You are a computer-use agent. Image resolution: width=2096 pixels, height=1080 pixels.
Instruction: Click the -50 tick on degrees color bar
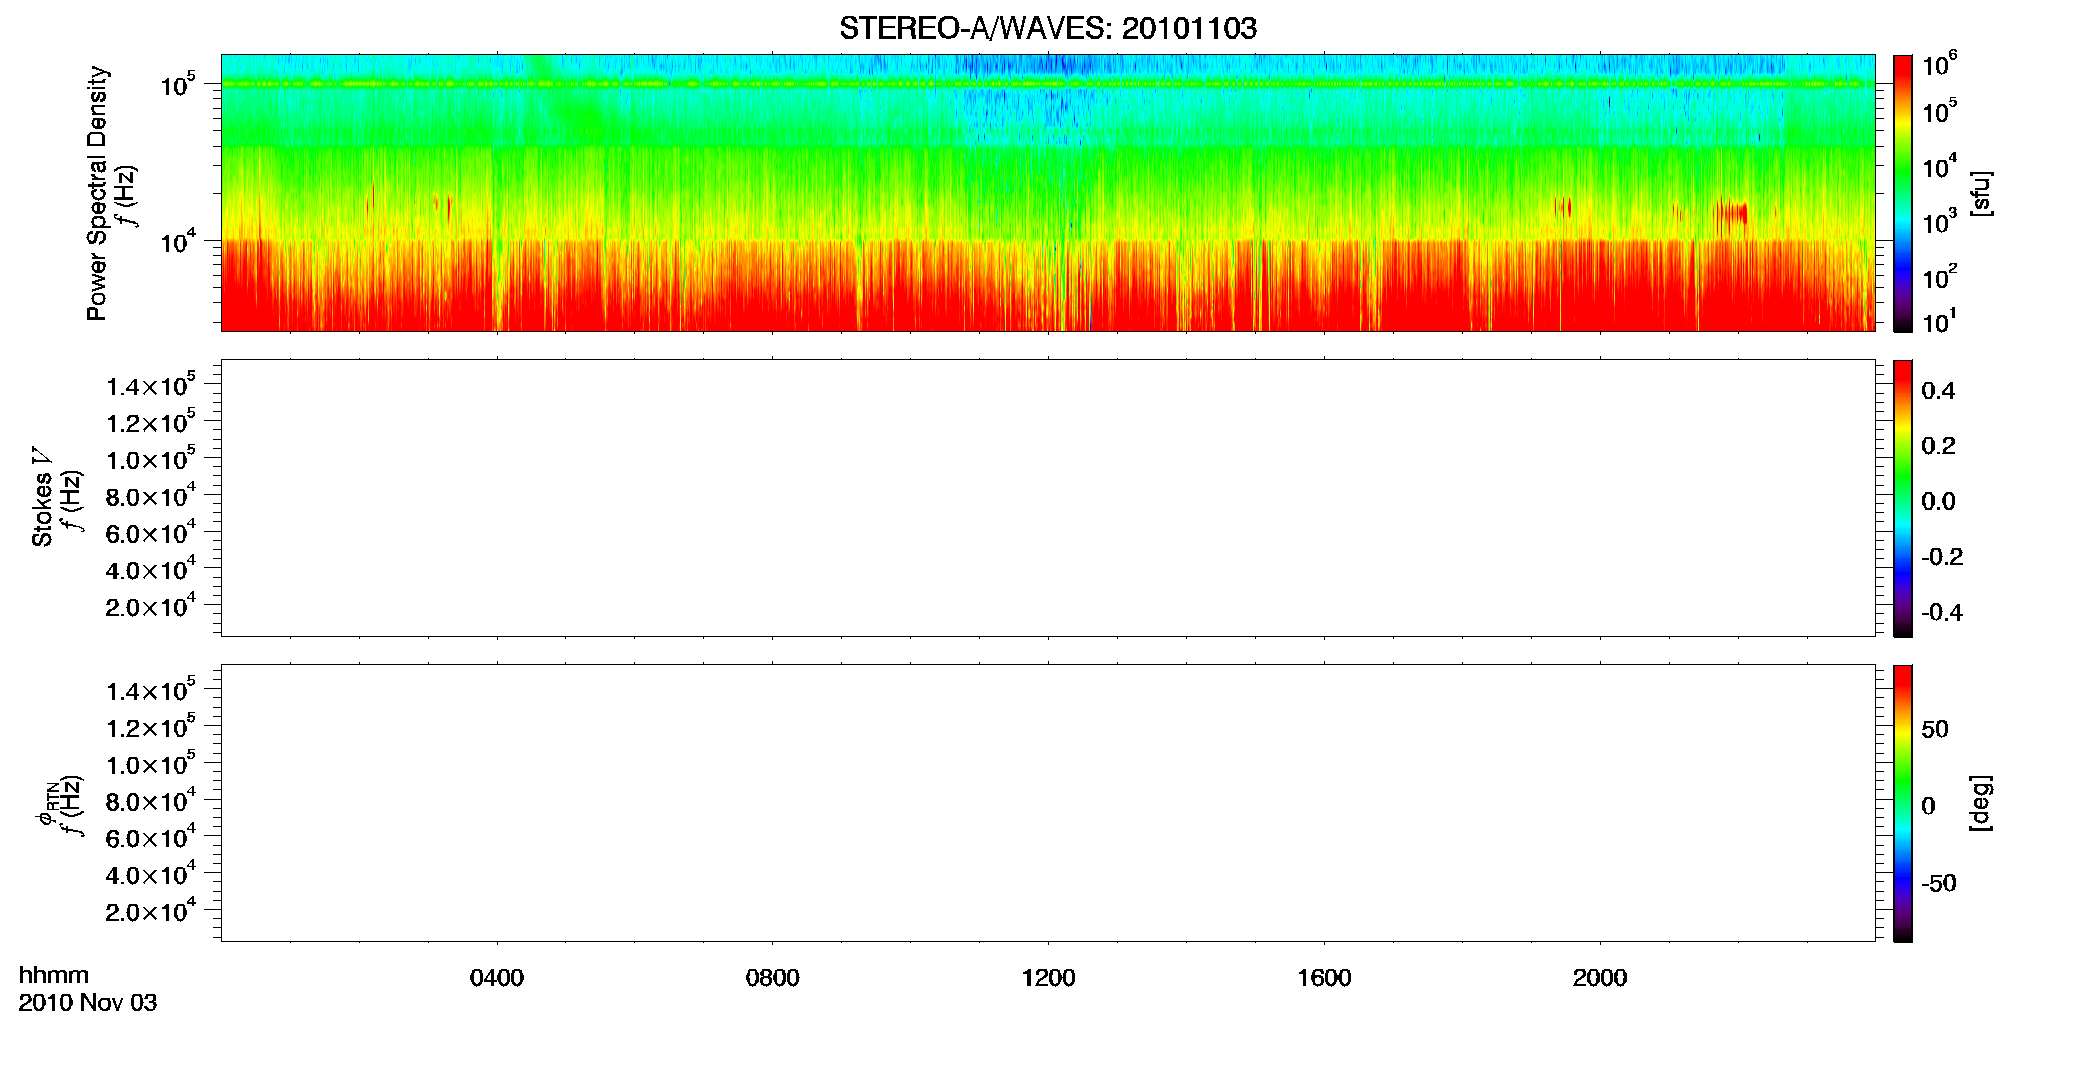click(x=1938, y=883)
